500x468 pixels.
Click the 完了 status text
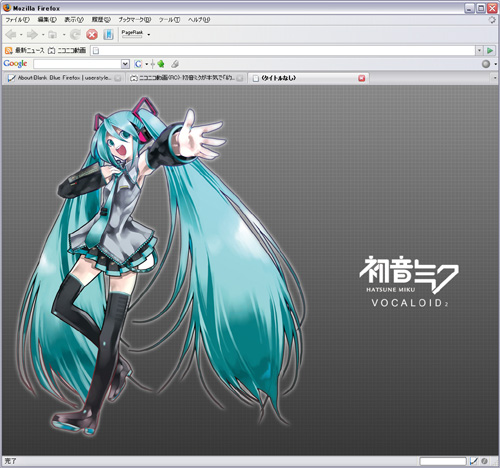point(10,461)
